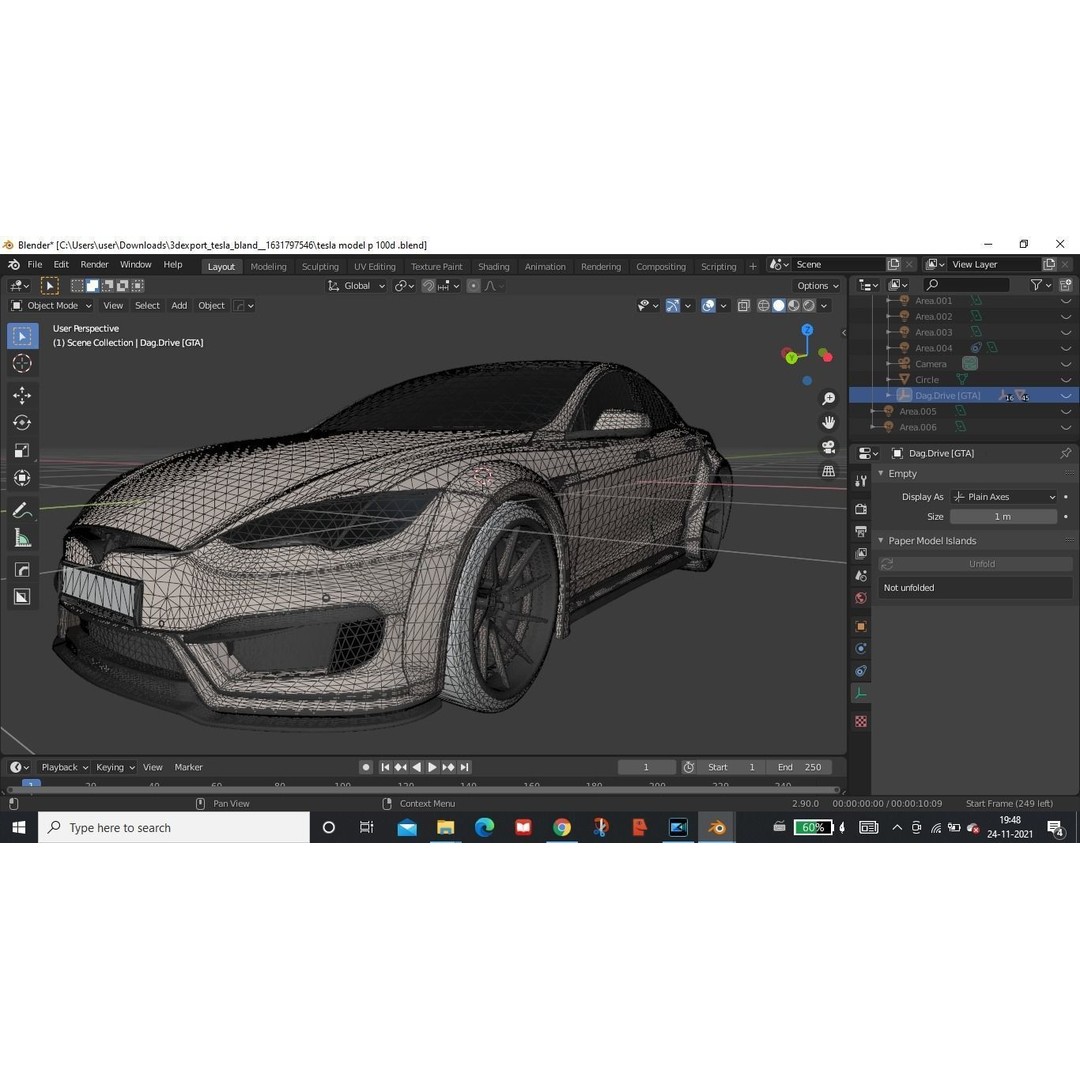1080x1080 pixels.
Task: Open the Render properties tab
Action: tap(861, 509)
